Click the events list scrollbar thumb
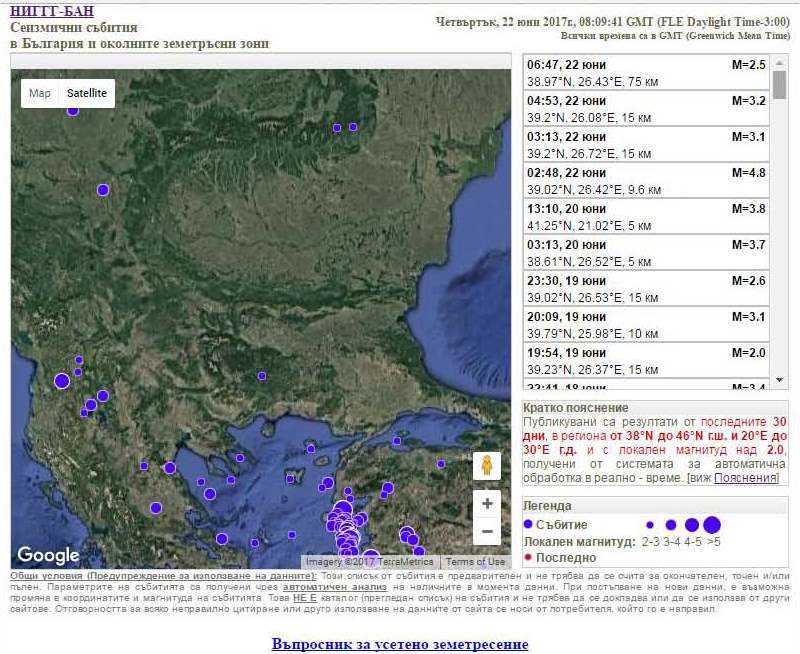Screen dimensions: 800x654 [779, 85]
